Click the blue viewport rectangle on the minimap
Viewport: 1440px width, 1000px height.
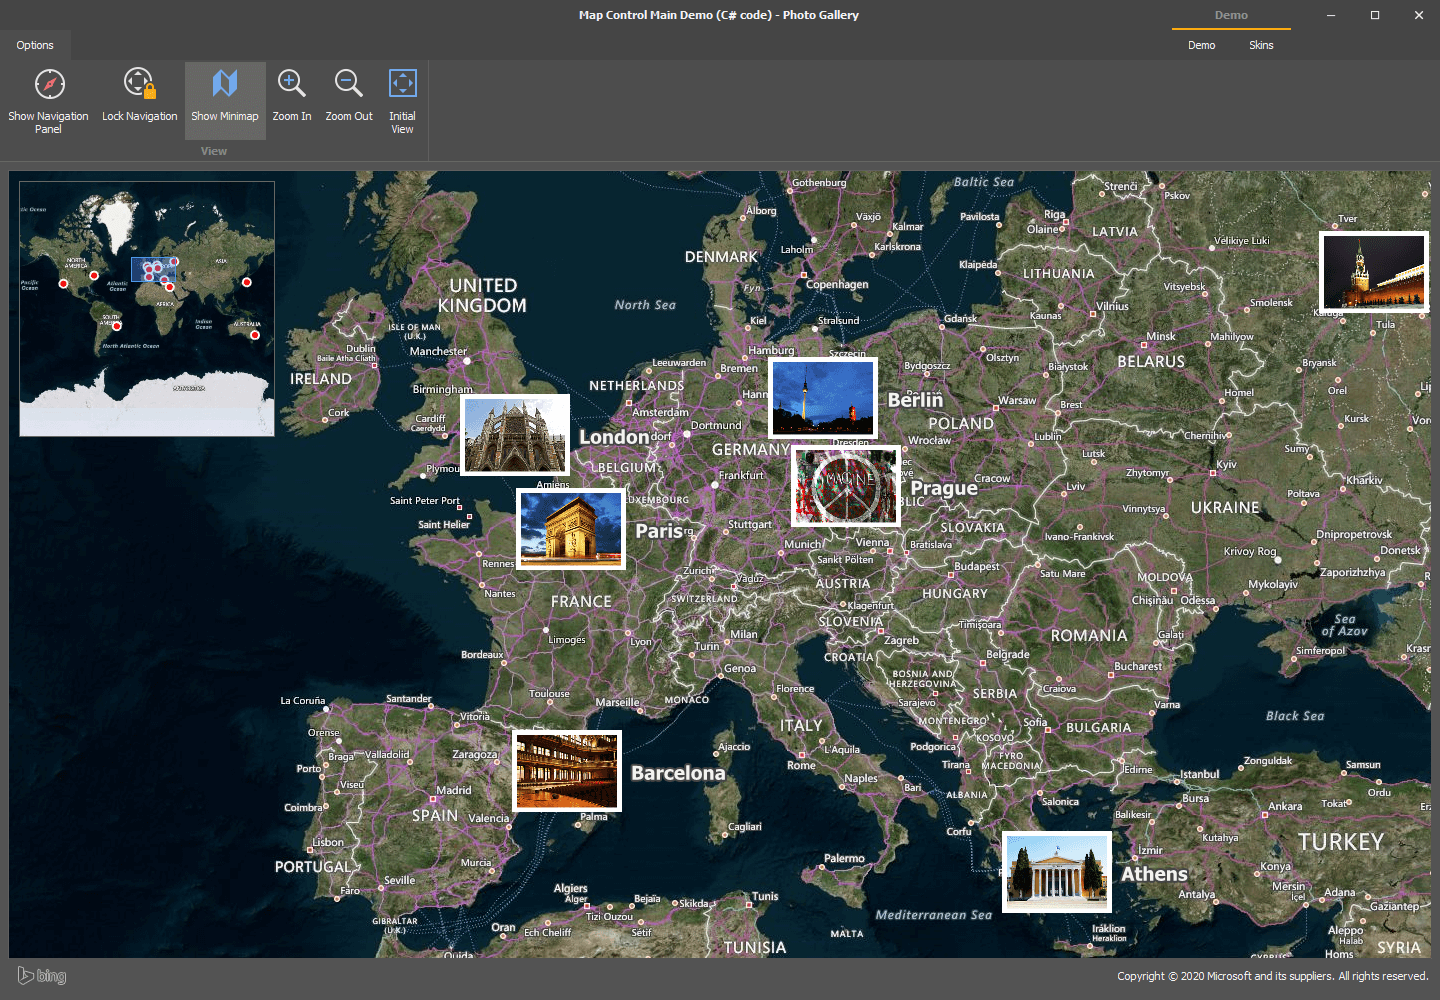pos(153,269)
